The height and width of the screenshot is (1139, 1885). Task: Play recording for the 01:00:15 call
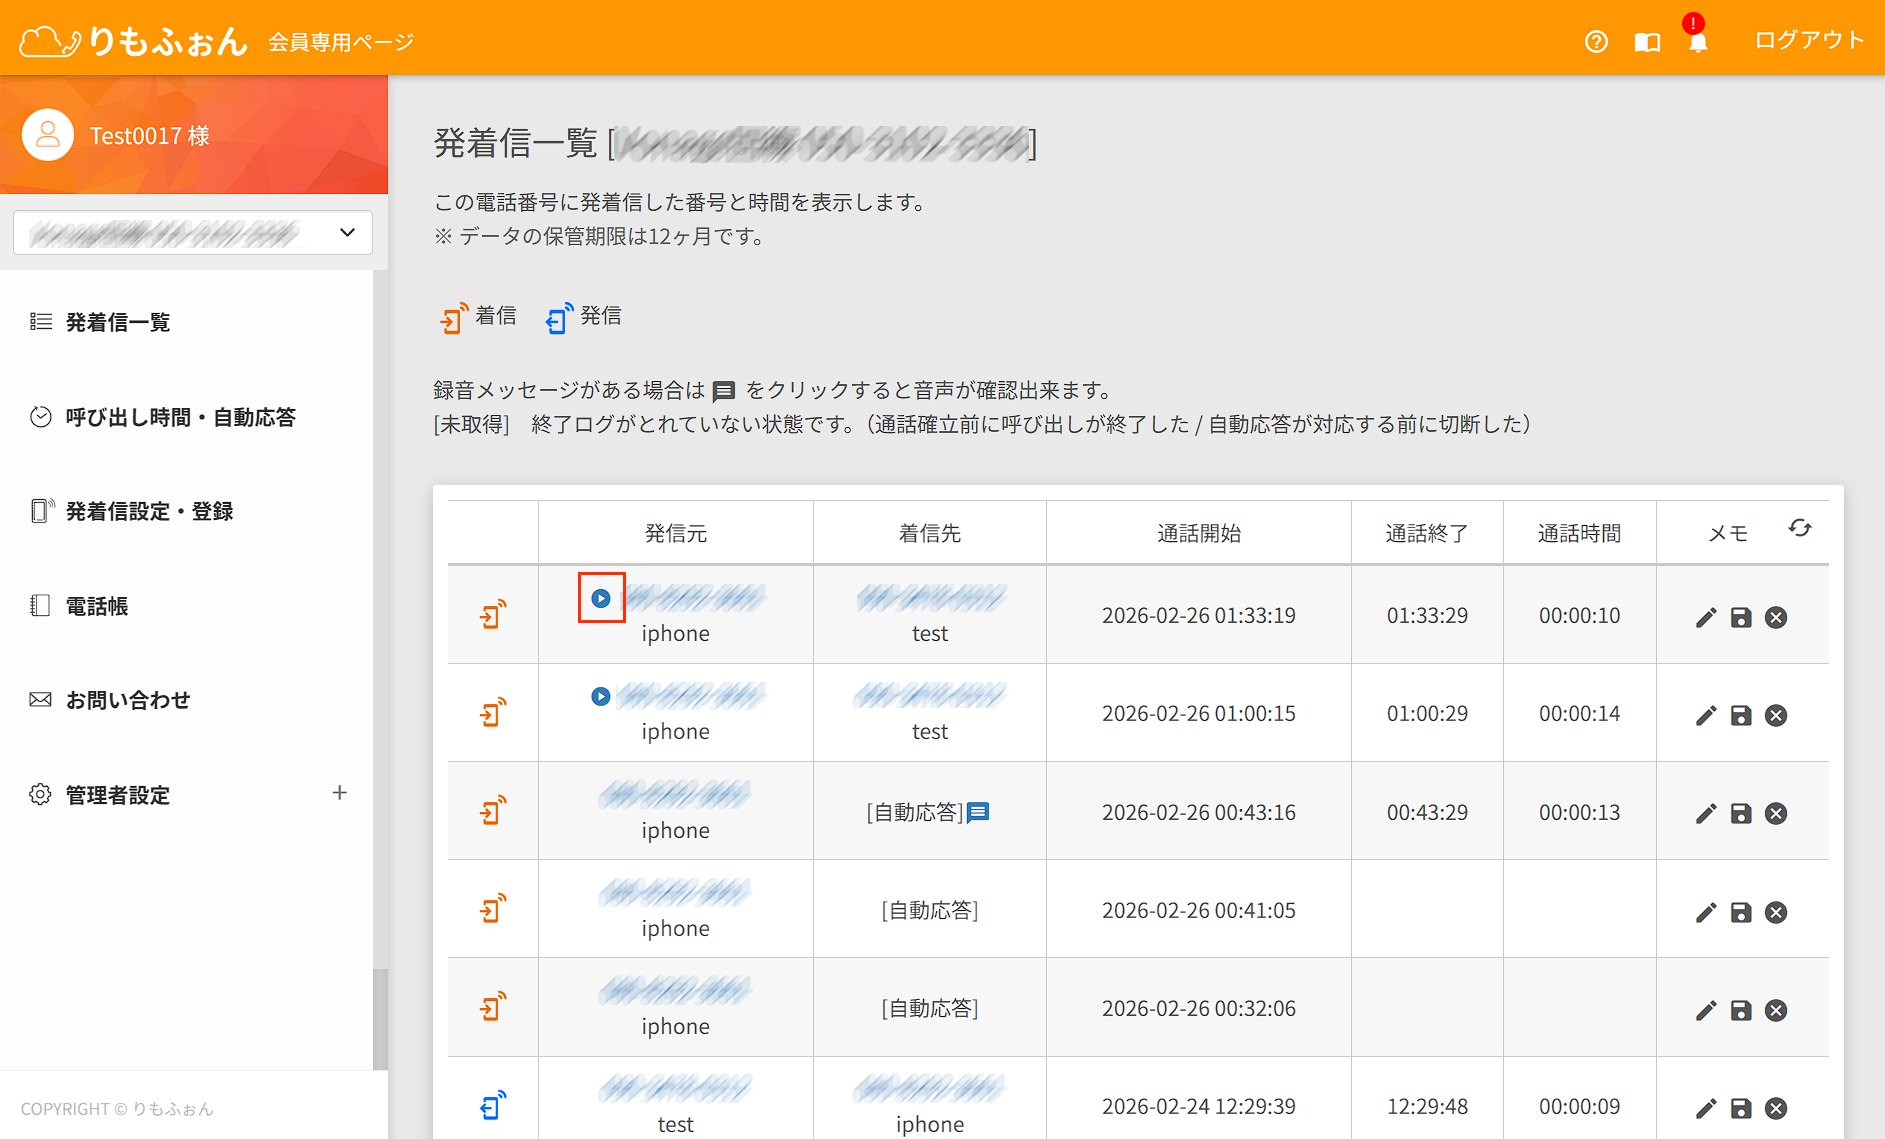click(x=600, y=696)
